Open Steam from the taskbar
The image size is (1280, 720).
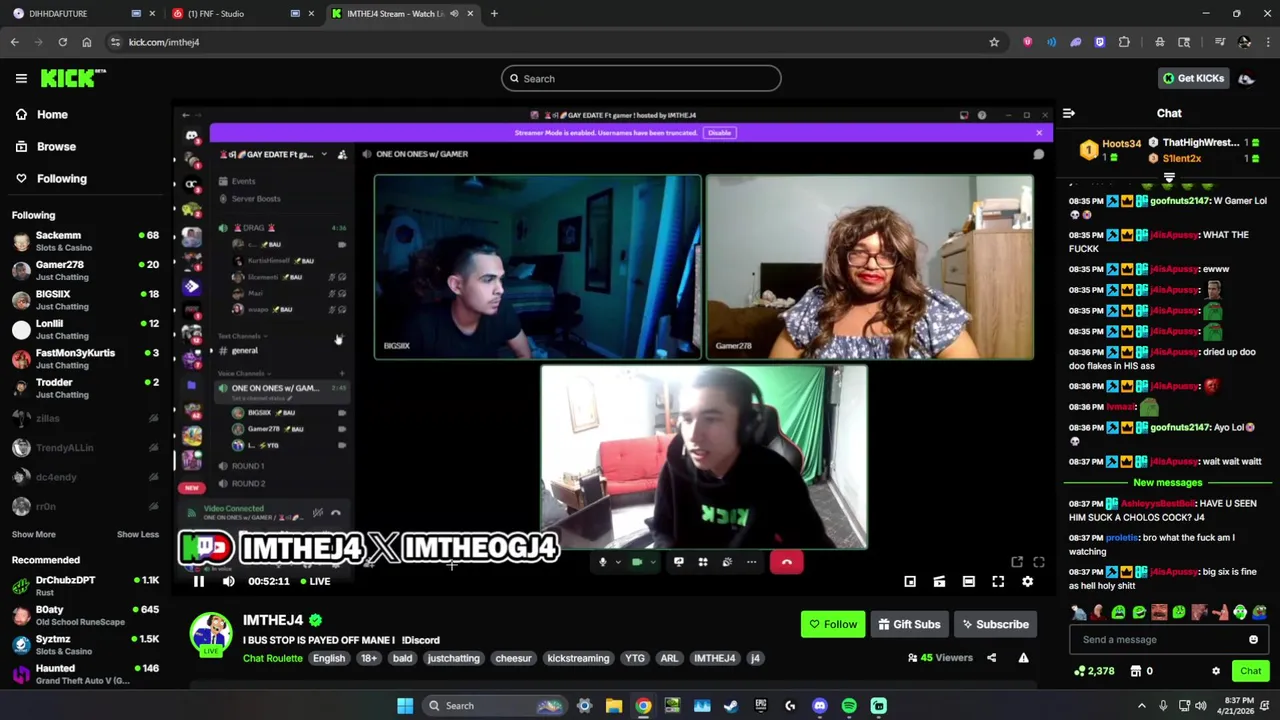click(x=731, y=706)
